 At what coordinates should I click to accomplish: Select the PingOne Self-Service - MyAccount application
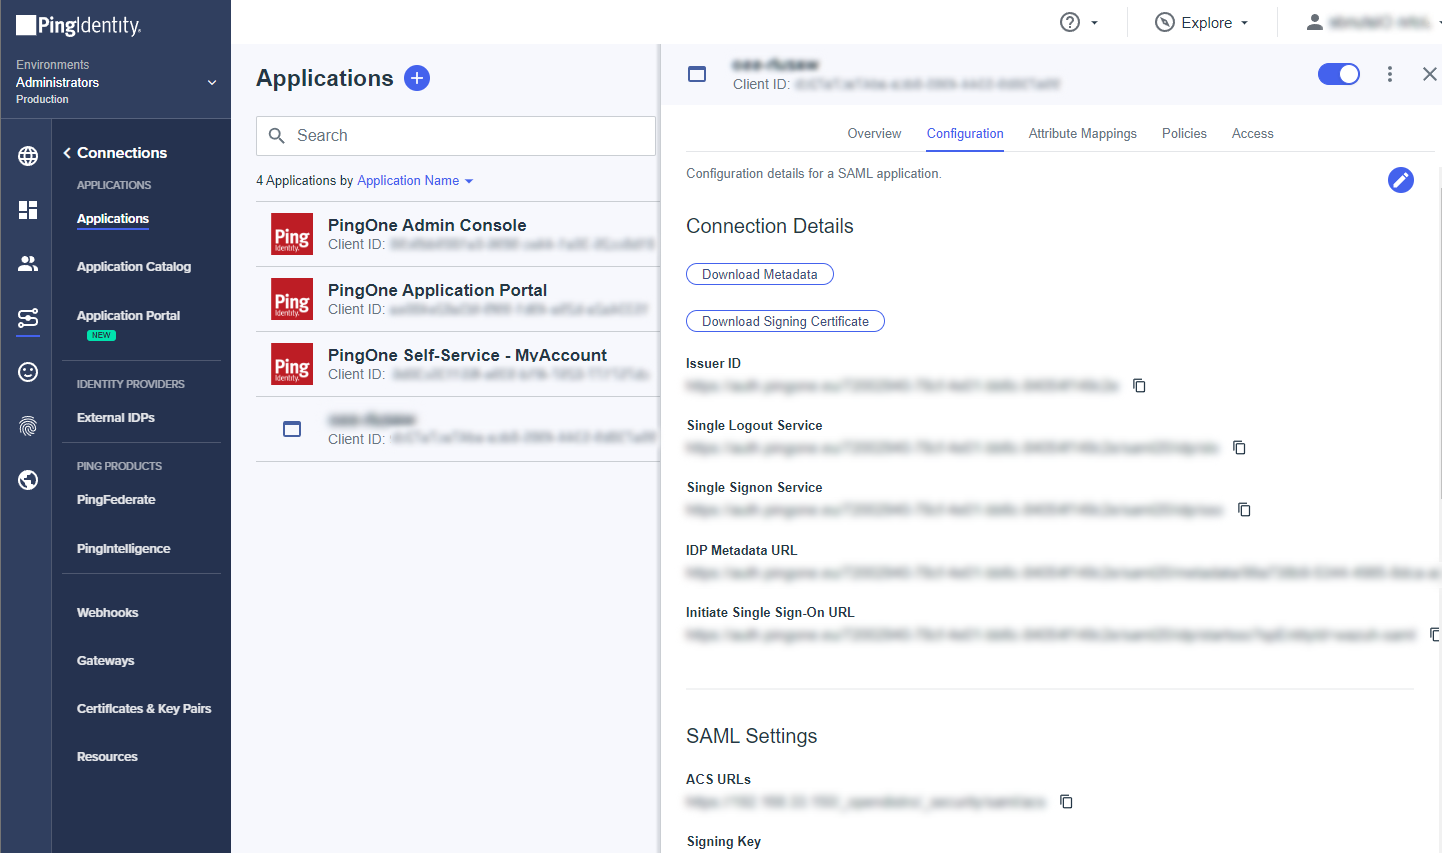tap(458, 364)
